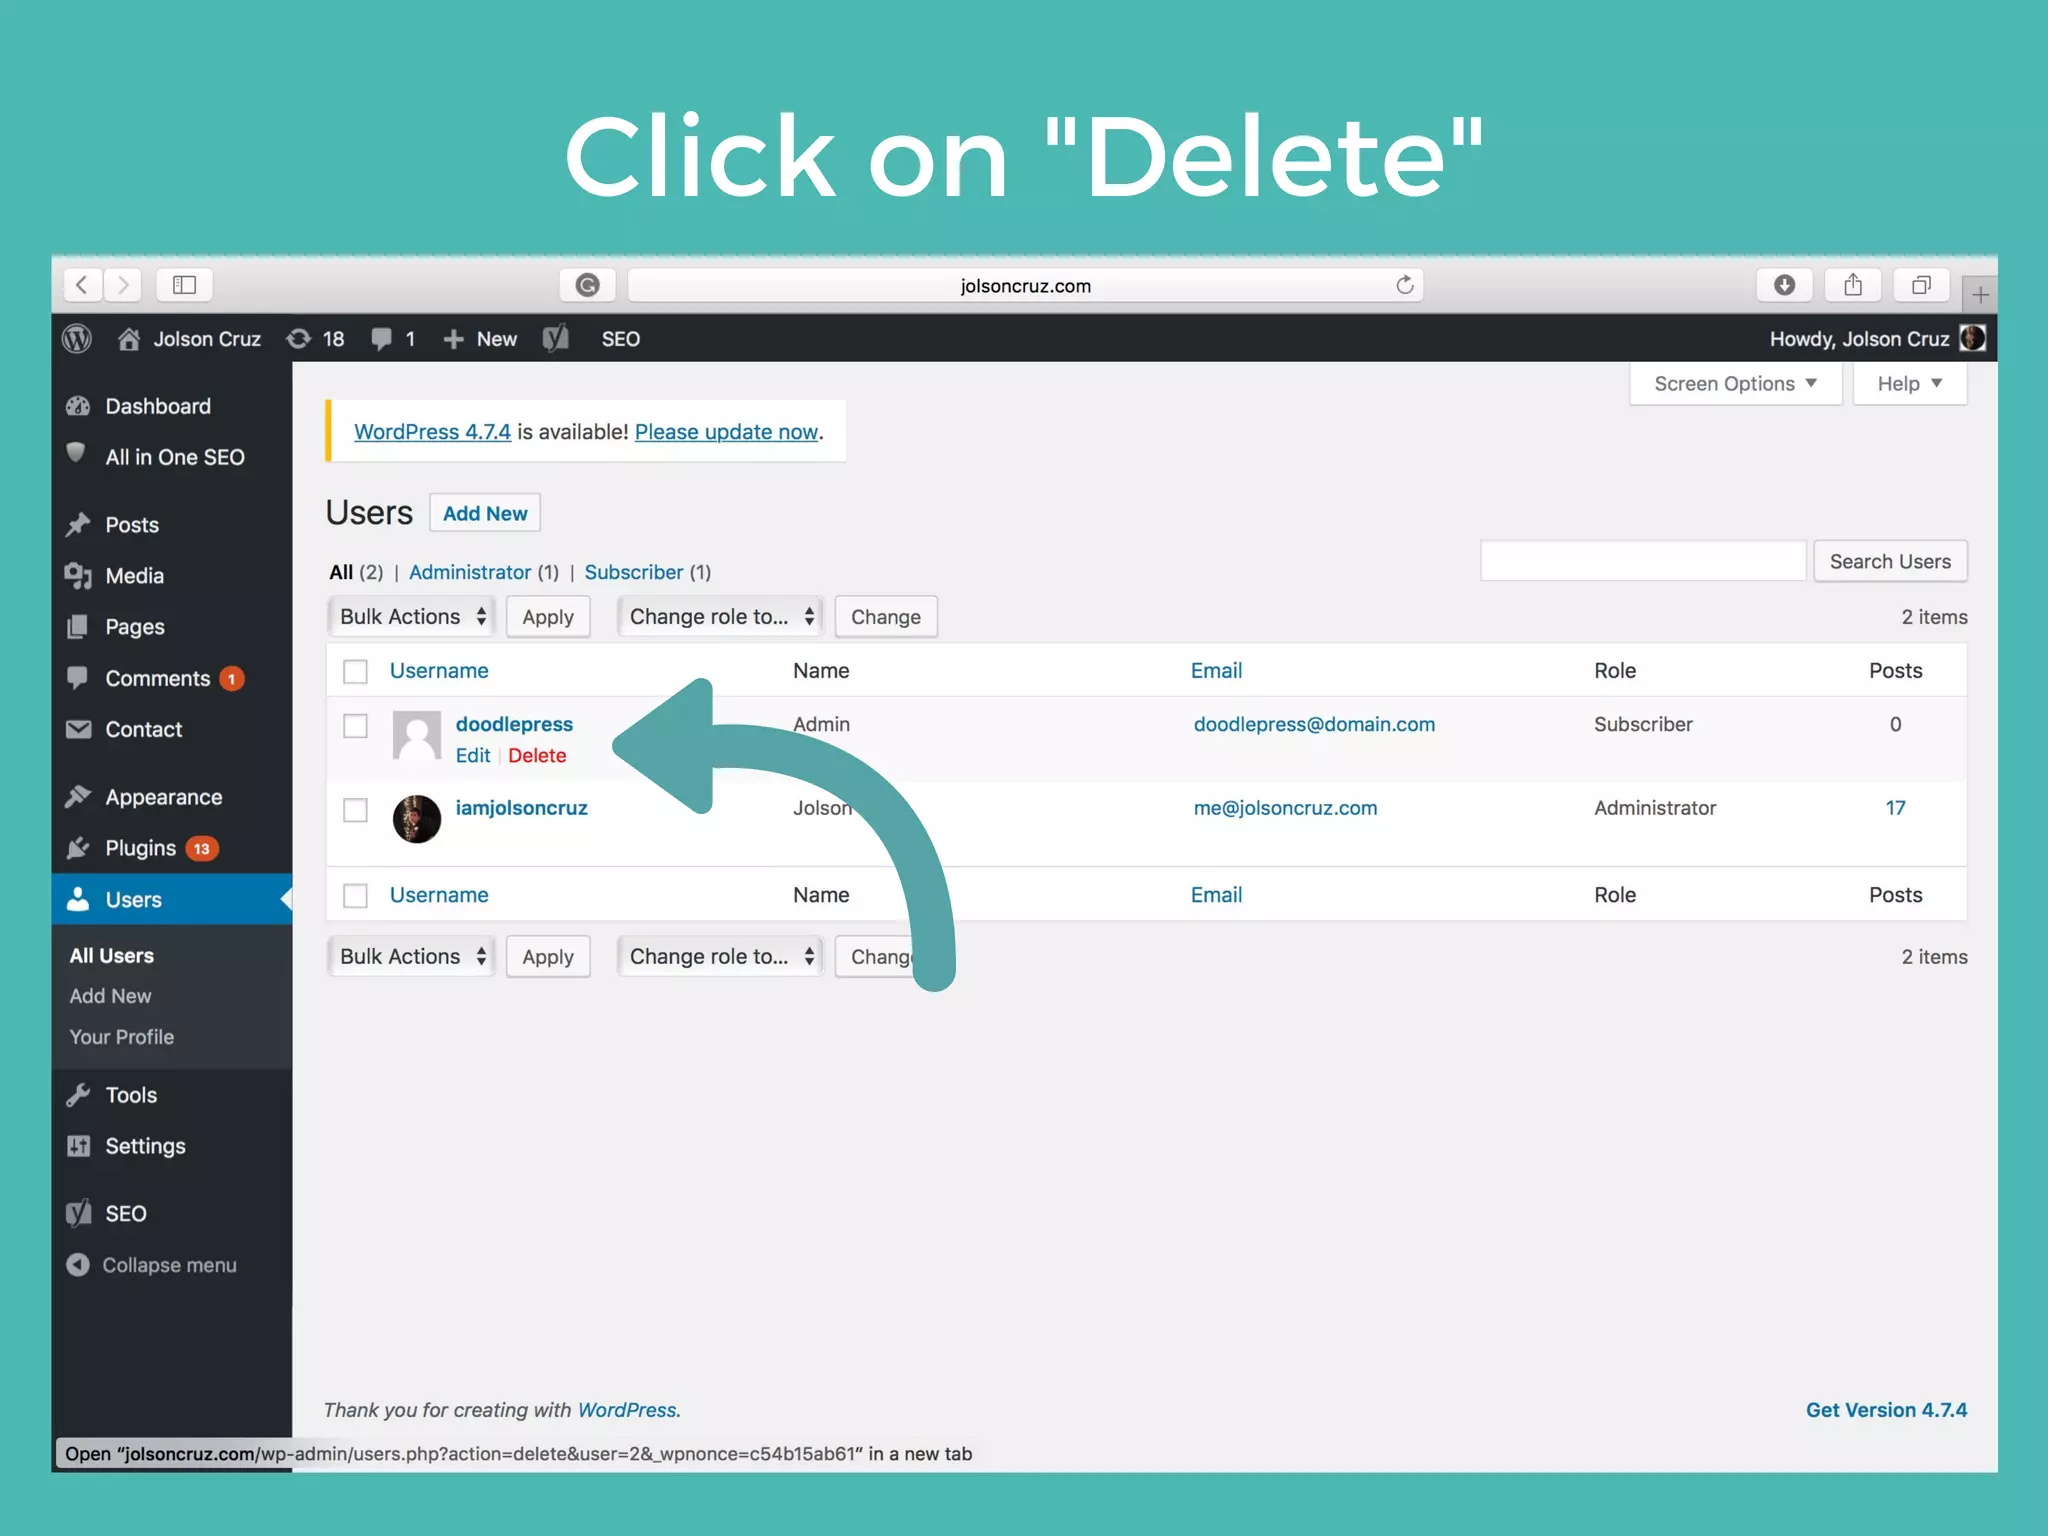This screenshot has height=1536, width=2048.
Task: Select the doodlepress row checkbox
Action: point(355,725)
